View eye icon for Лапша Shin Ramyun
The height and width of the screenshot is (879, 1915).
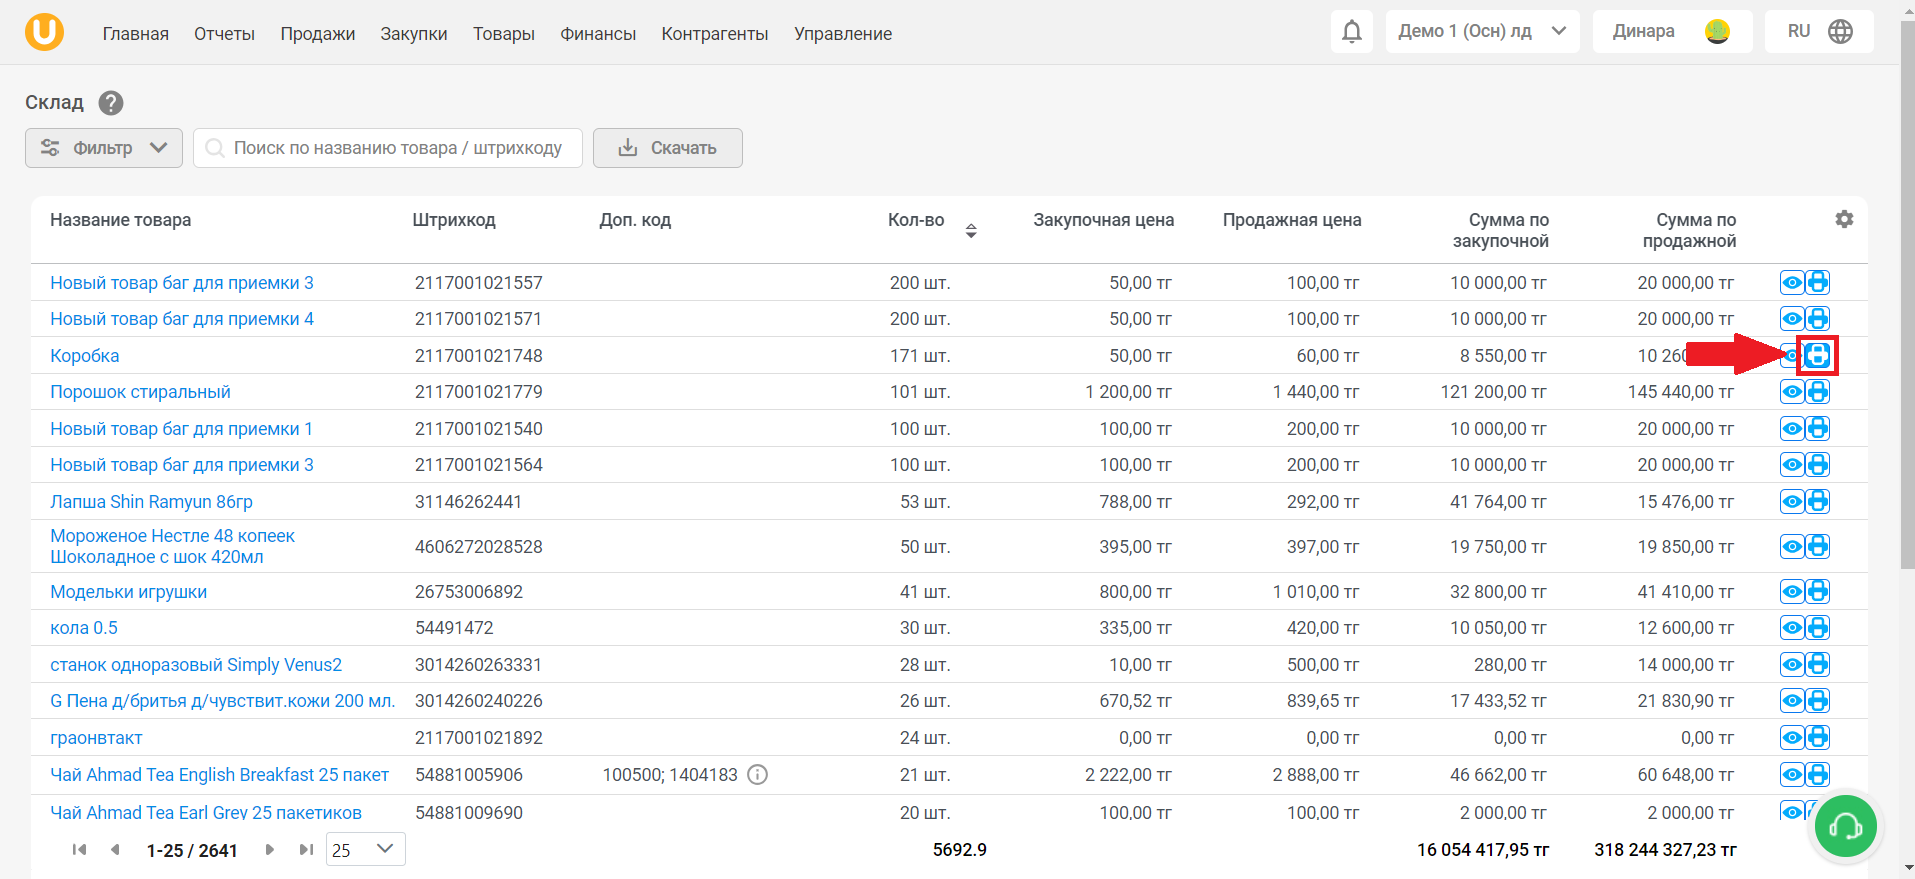click(x=1792, y=501)
